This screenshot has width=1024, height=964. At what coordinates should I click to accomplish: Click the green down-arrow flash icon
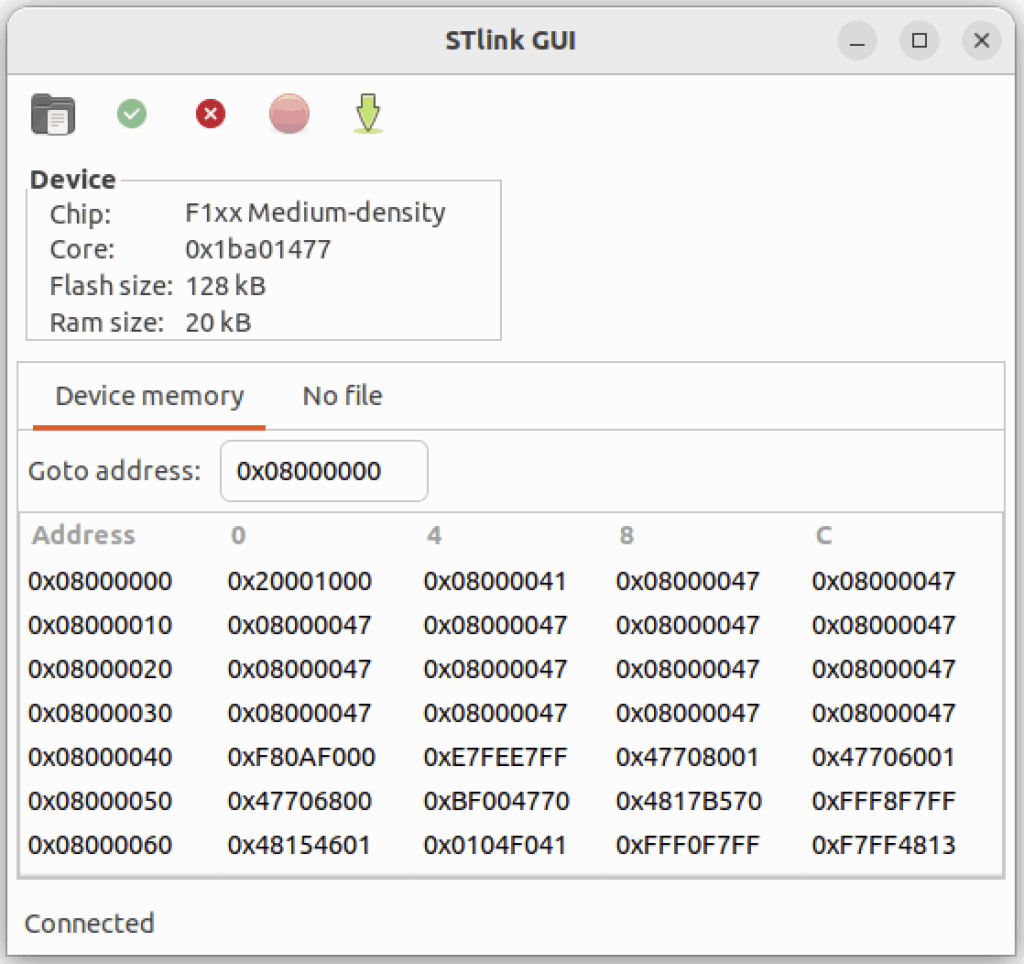(x=368, y=114)
